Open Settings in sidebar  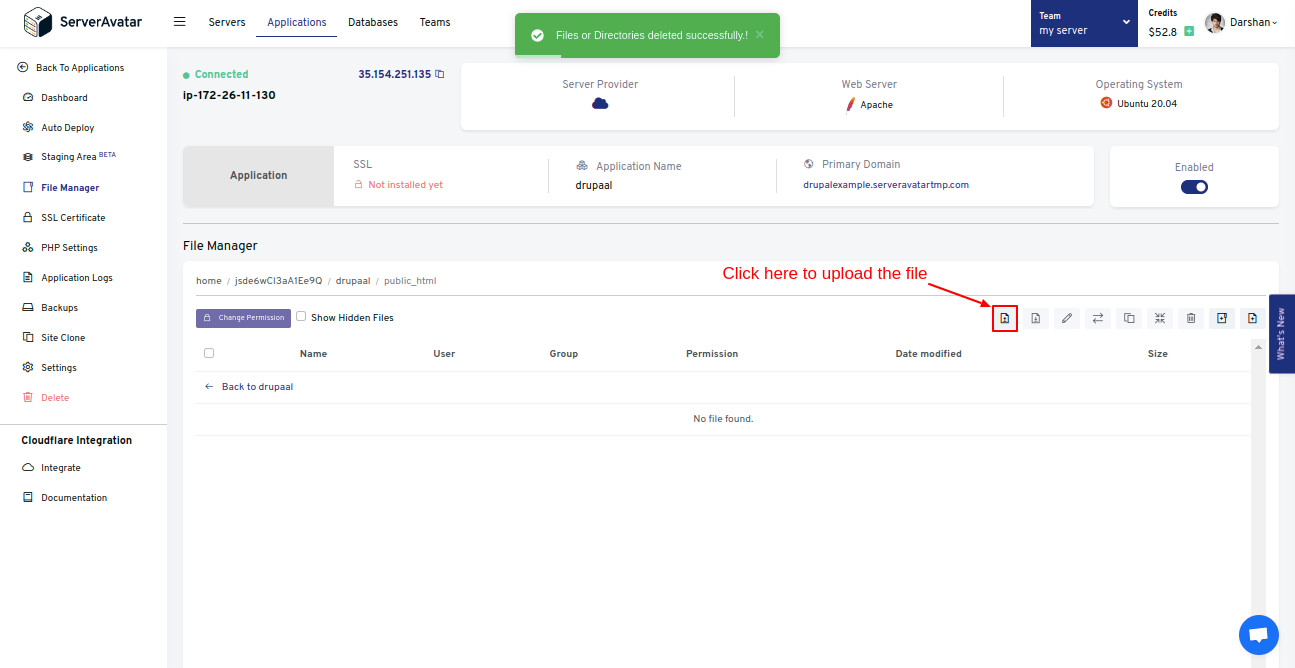(59, 368)
